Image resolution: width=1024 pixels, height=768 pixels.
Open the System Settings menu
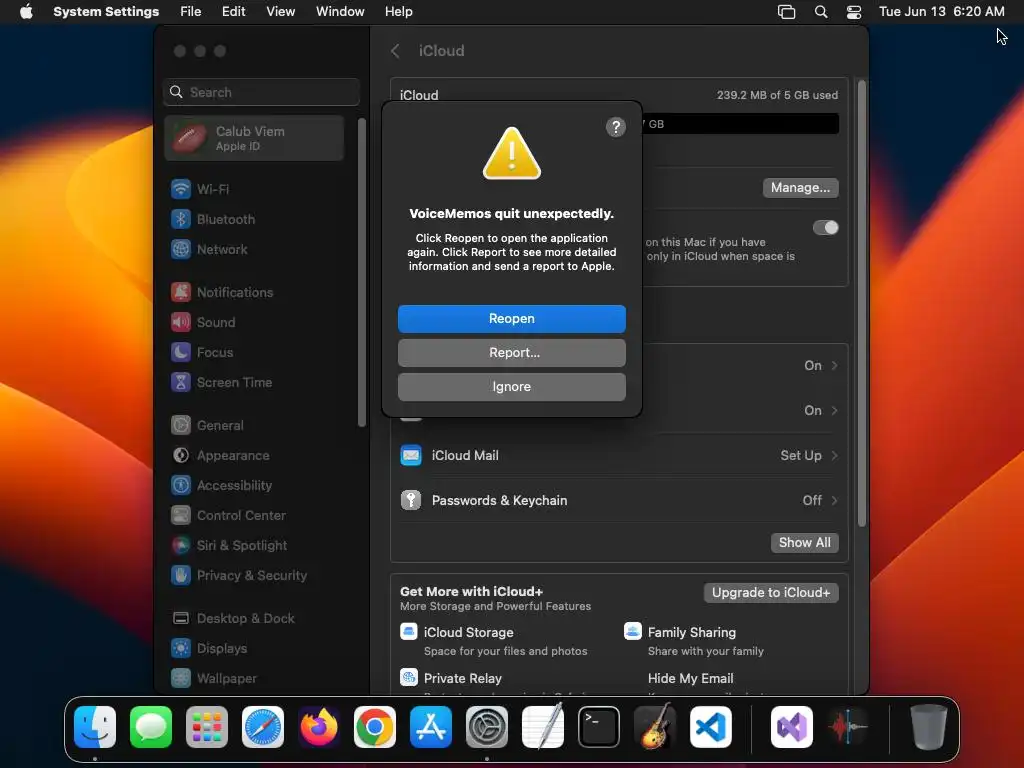(x=106, y=12)
